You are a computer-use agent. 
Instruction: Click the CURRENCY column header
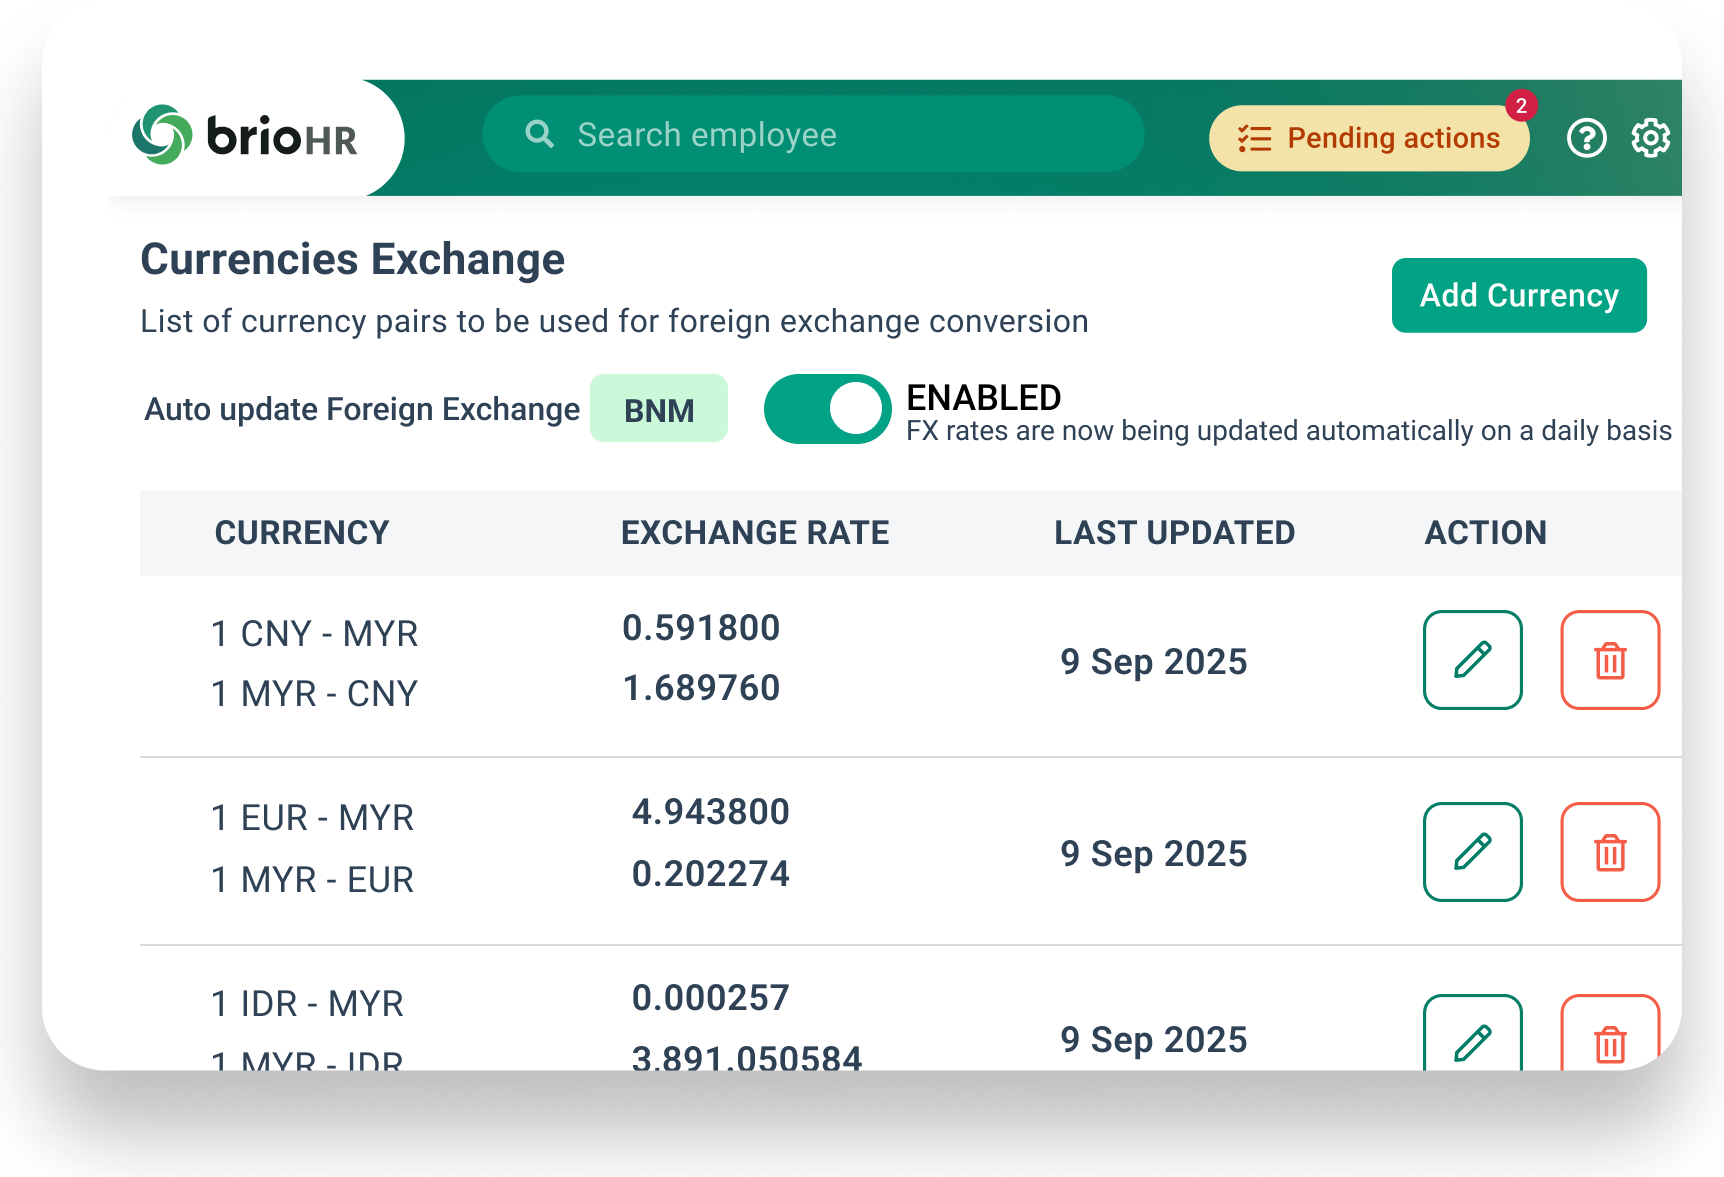tap(302, 533)
